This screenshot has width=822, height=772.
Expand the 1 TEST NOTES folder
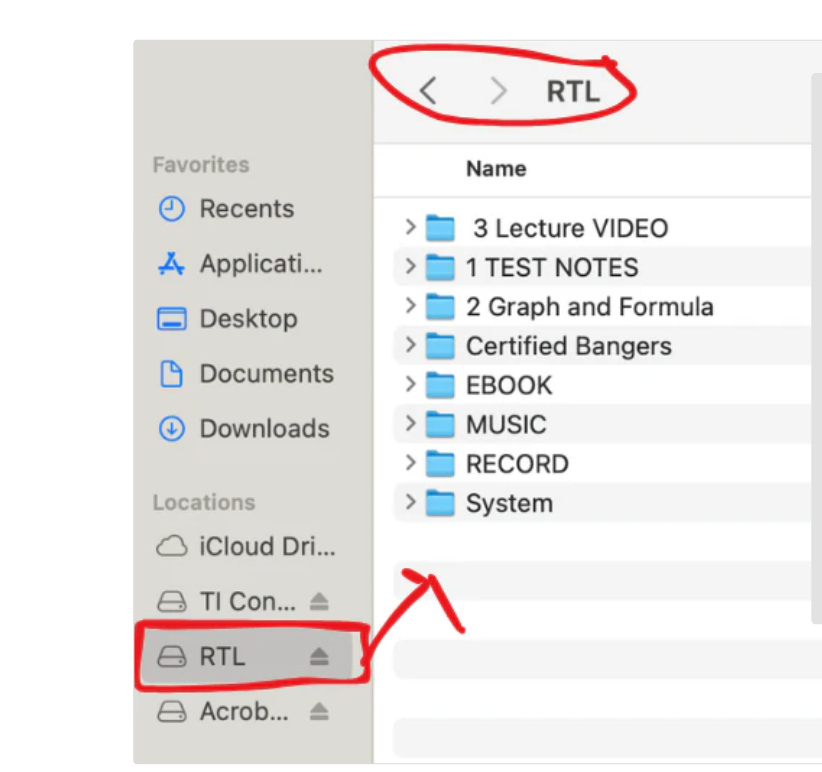click(x=410, y=267)
